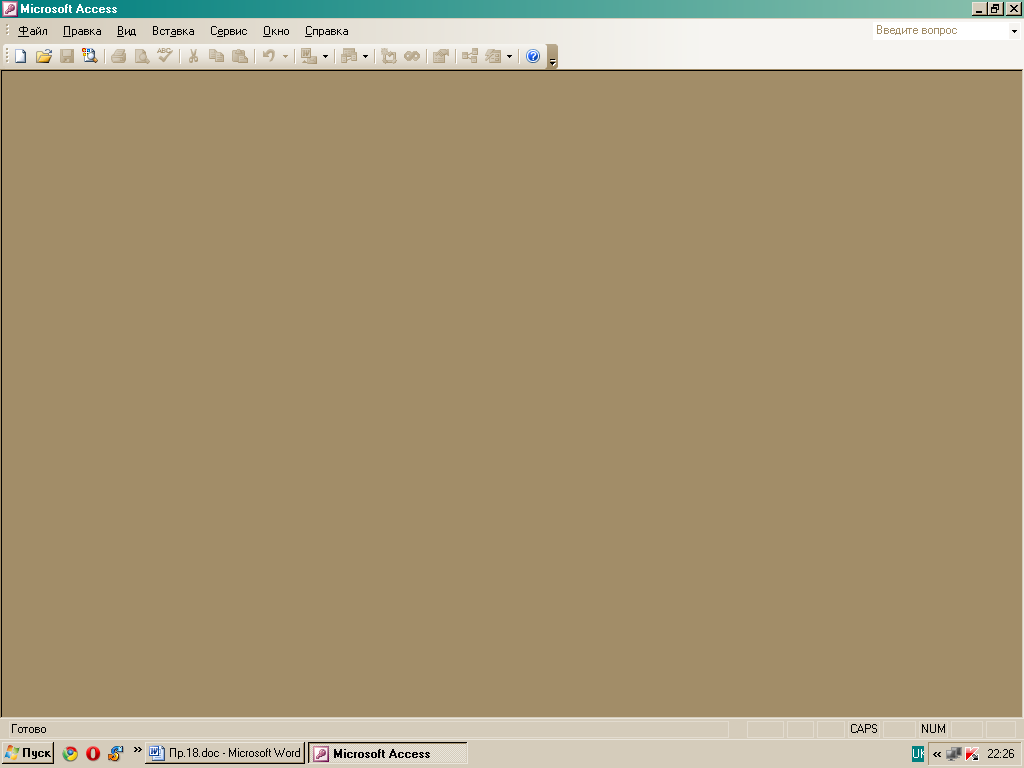This screenshot has height=768, width=1024.
Task: Open the Relationships window icon
Action: click(x=470, y=56)
